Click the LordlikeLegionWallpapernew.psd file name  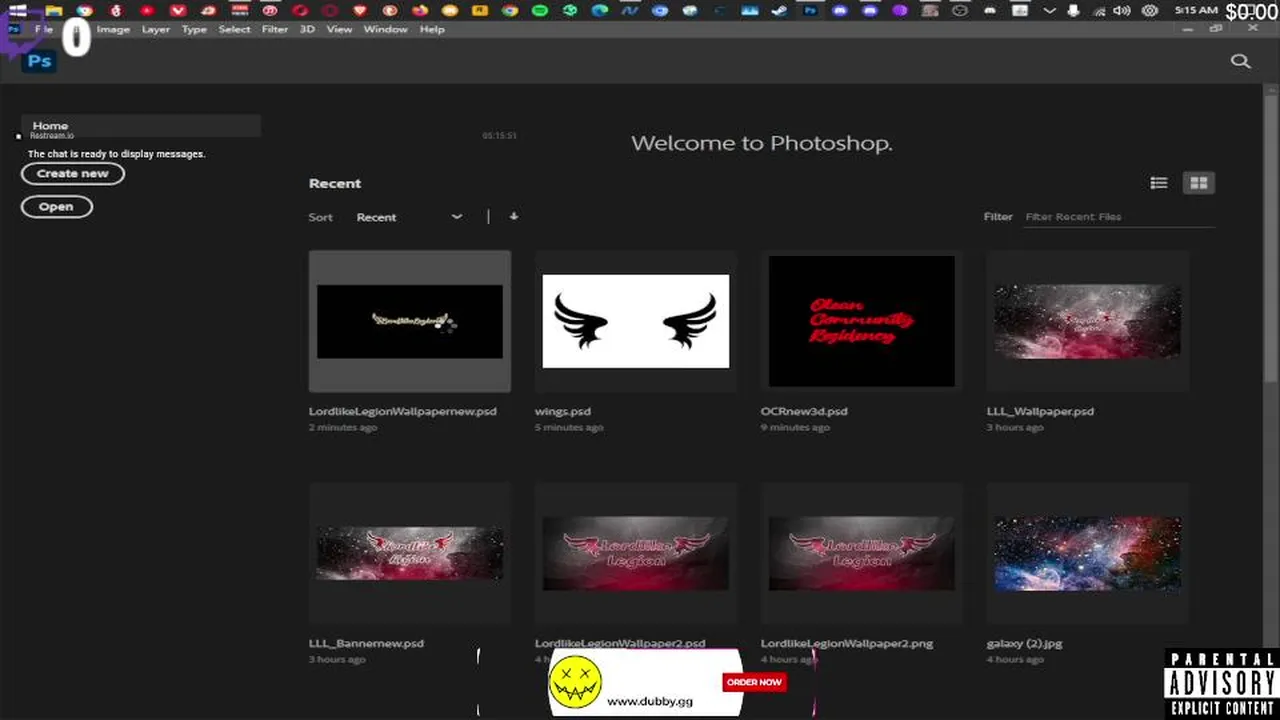(x=402, y=411)
